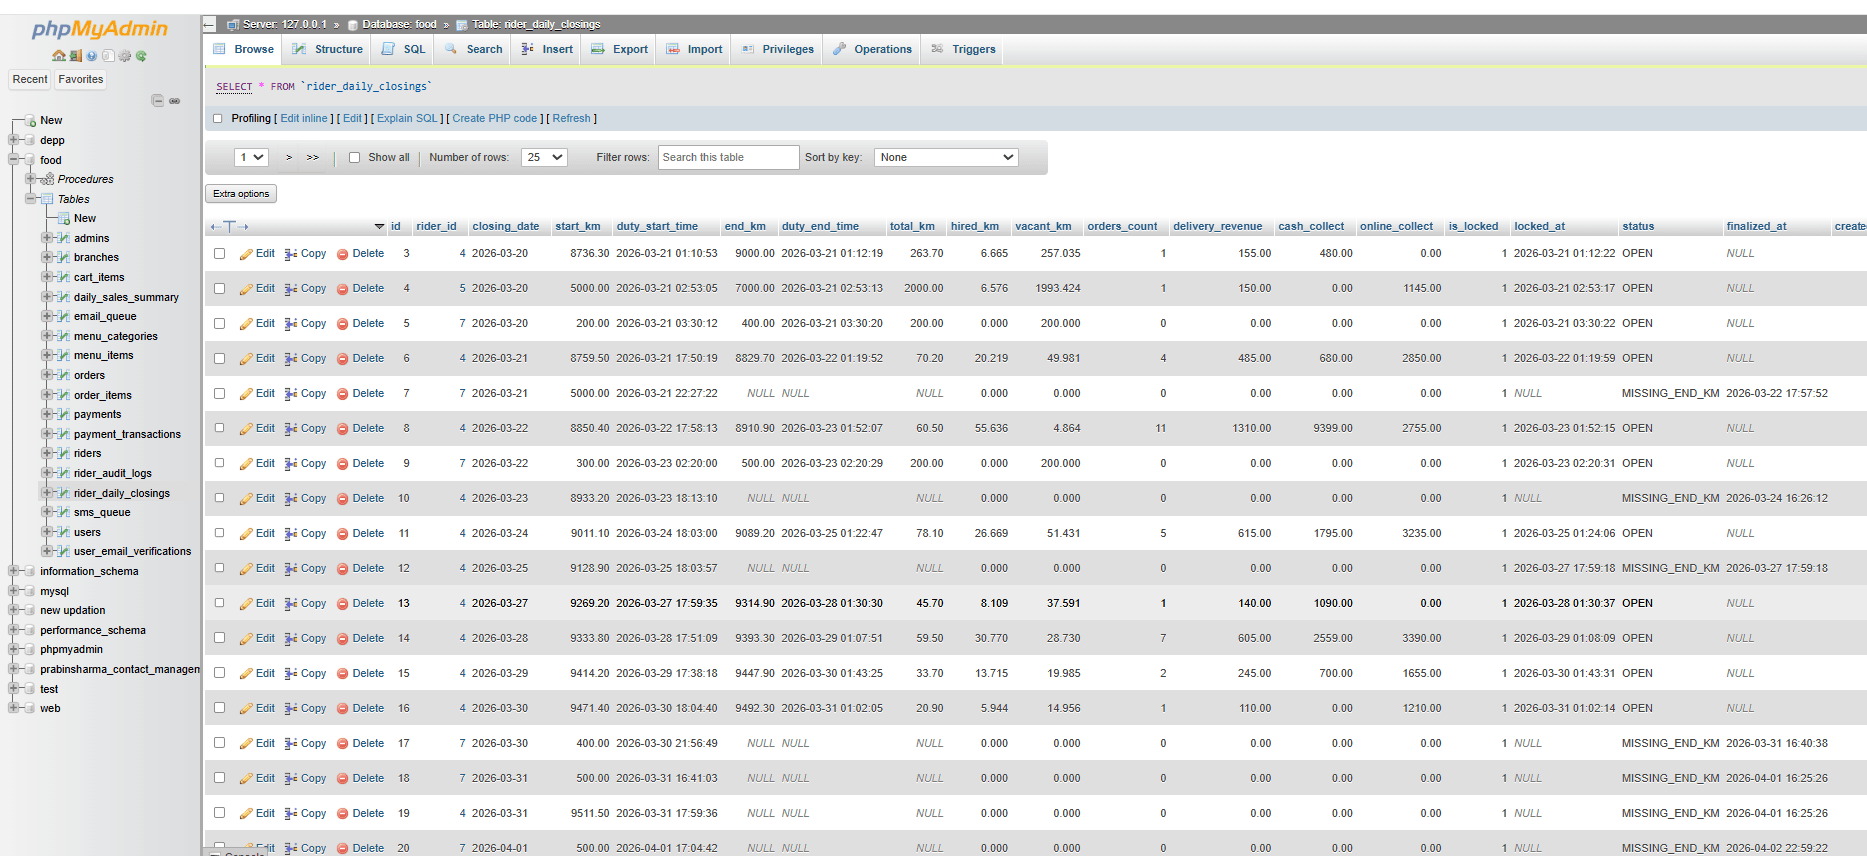Click the sms_queue table icon in tree

click(x=63, y=513)
